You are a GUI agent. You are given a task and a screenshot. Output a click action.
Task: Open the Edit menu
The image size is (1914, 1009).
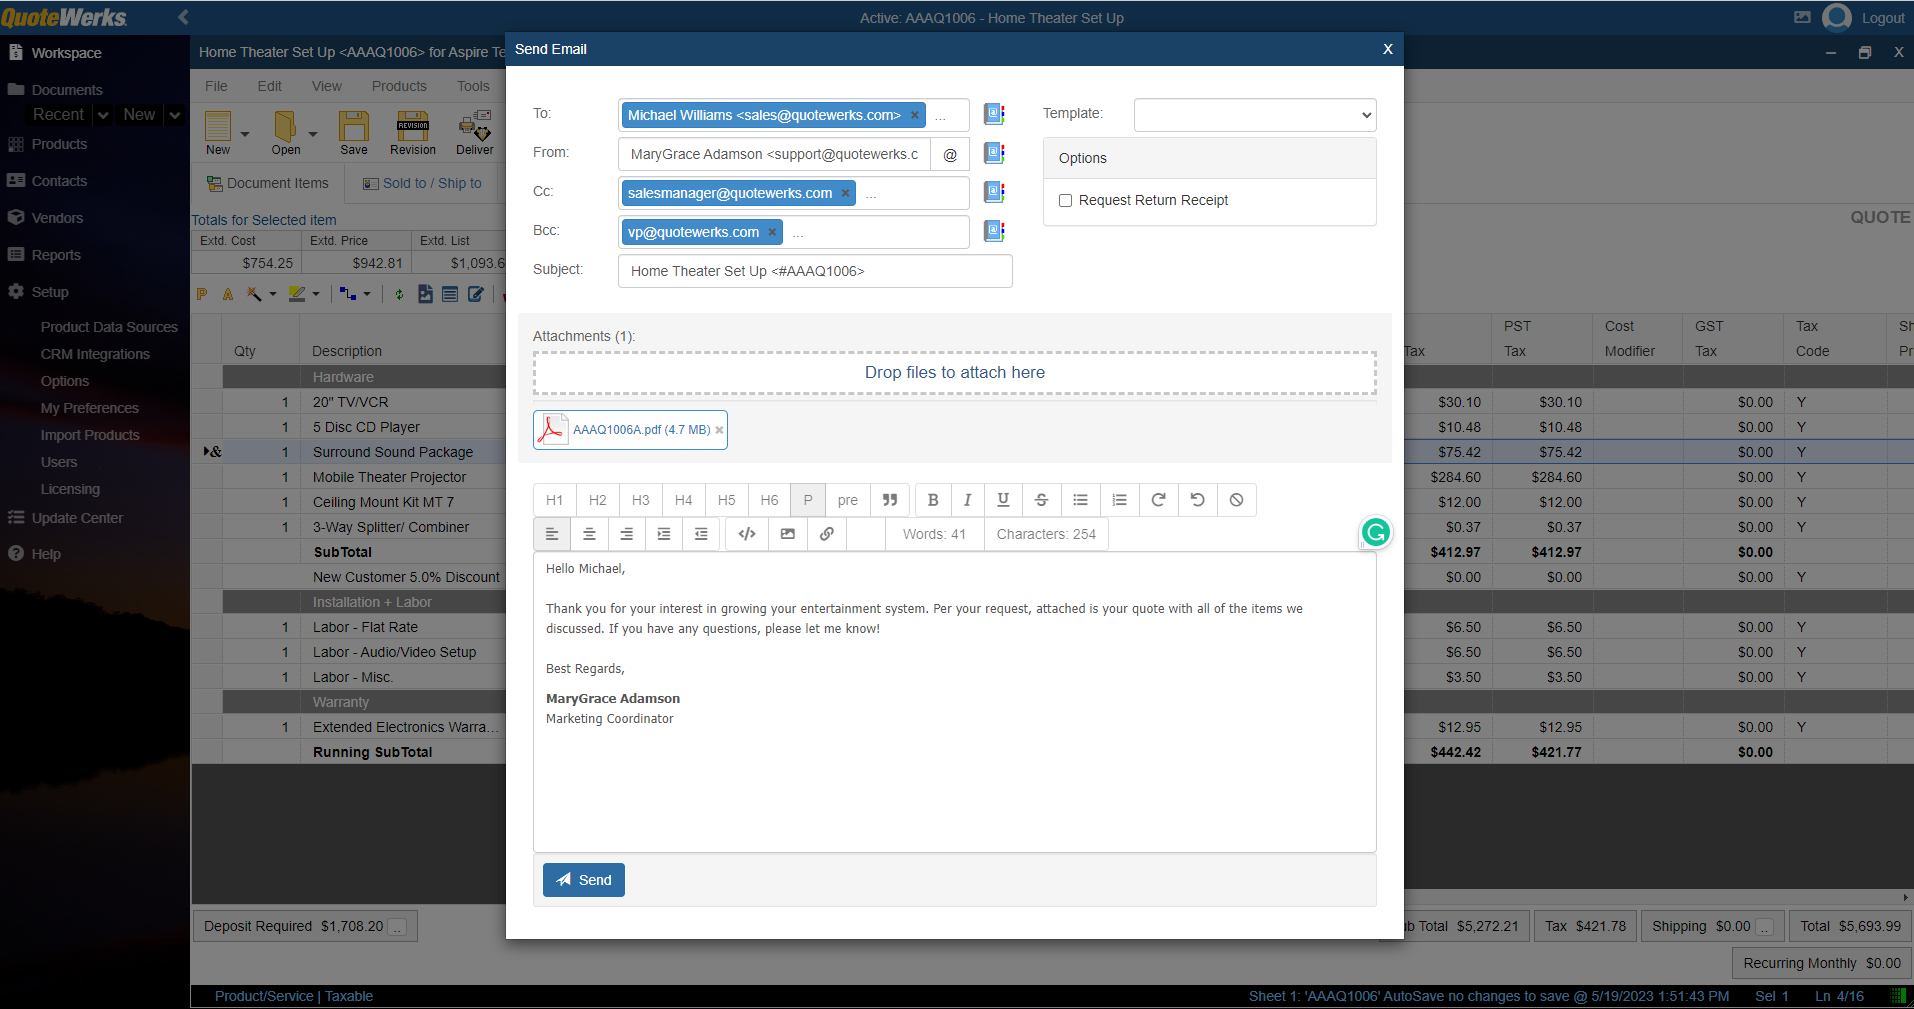click(x=269, y=86)
